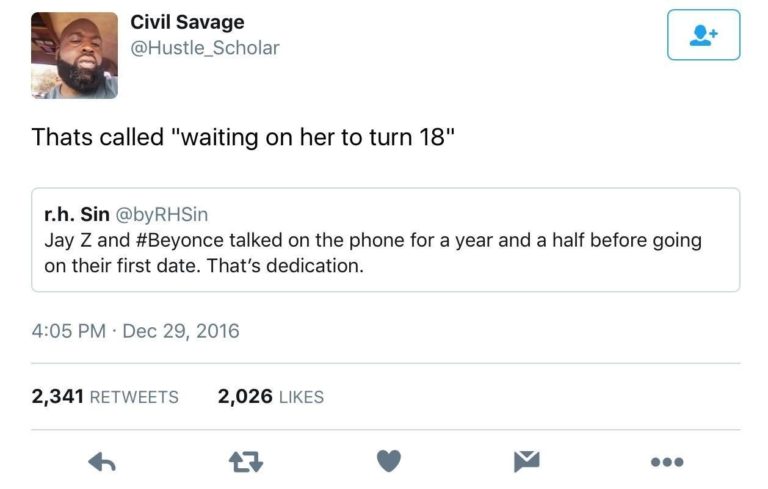Open r.h. Sin author name in quote

[x=77, y=214]
